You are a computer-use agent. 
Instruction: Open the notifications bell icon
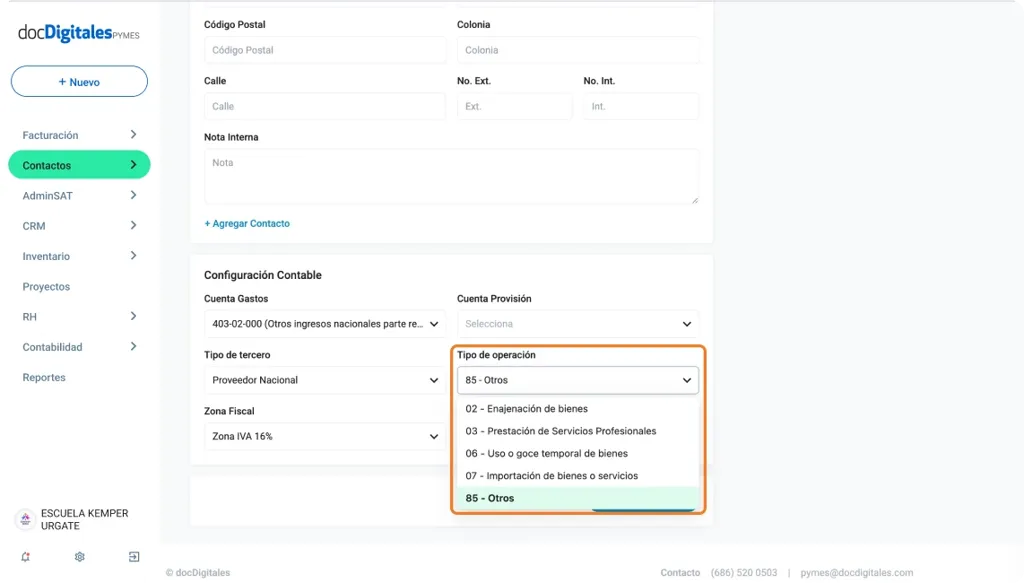pos(25,557)
